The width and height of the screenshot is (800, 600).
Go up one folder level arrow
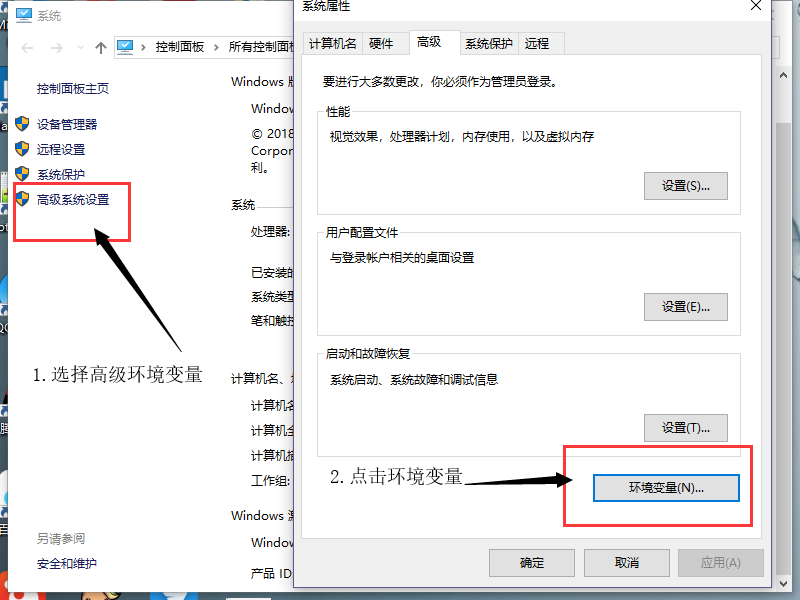pos(101,48)
